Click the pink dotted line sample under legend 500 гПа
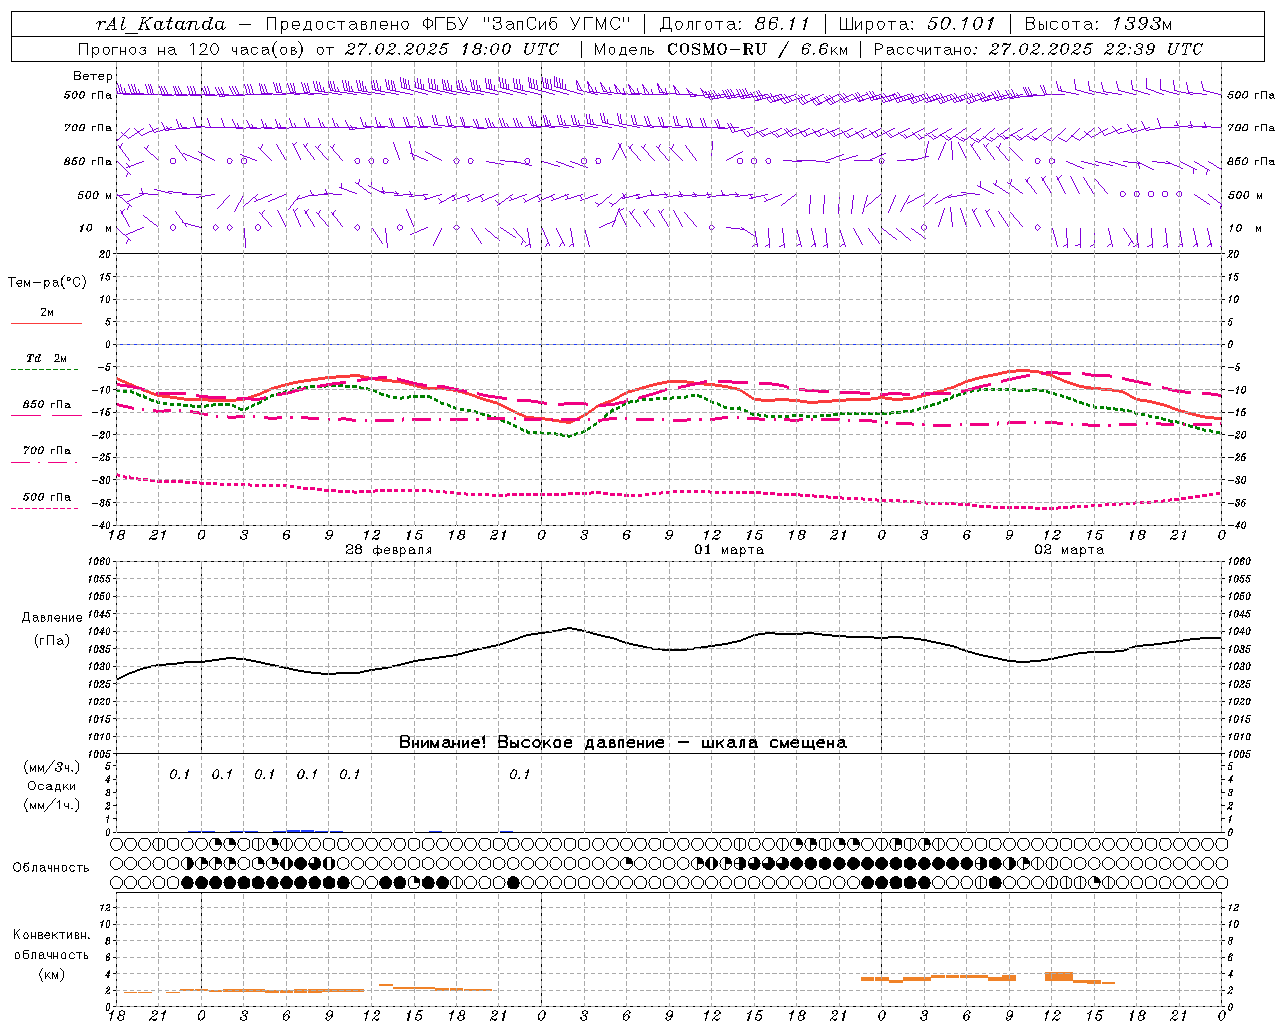1280x1024 pixels. pos(45,509)
